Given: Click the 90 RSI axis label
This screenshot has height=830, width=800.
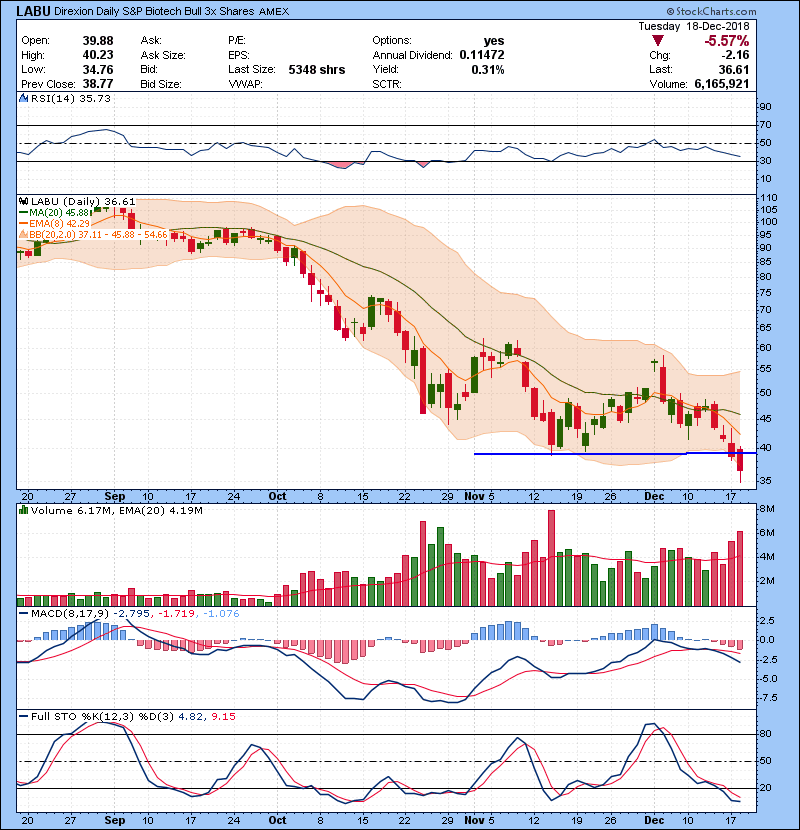Looking at the screenshot, I should click(x=766, y=106).
